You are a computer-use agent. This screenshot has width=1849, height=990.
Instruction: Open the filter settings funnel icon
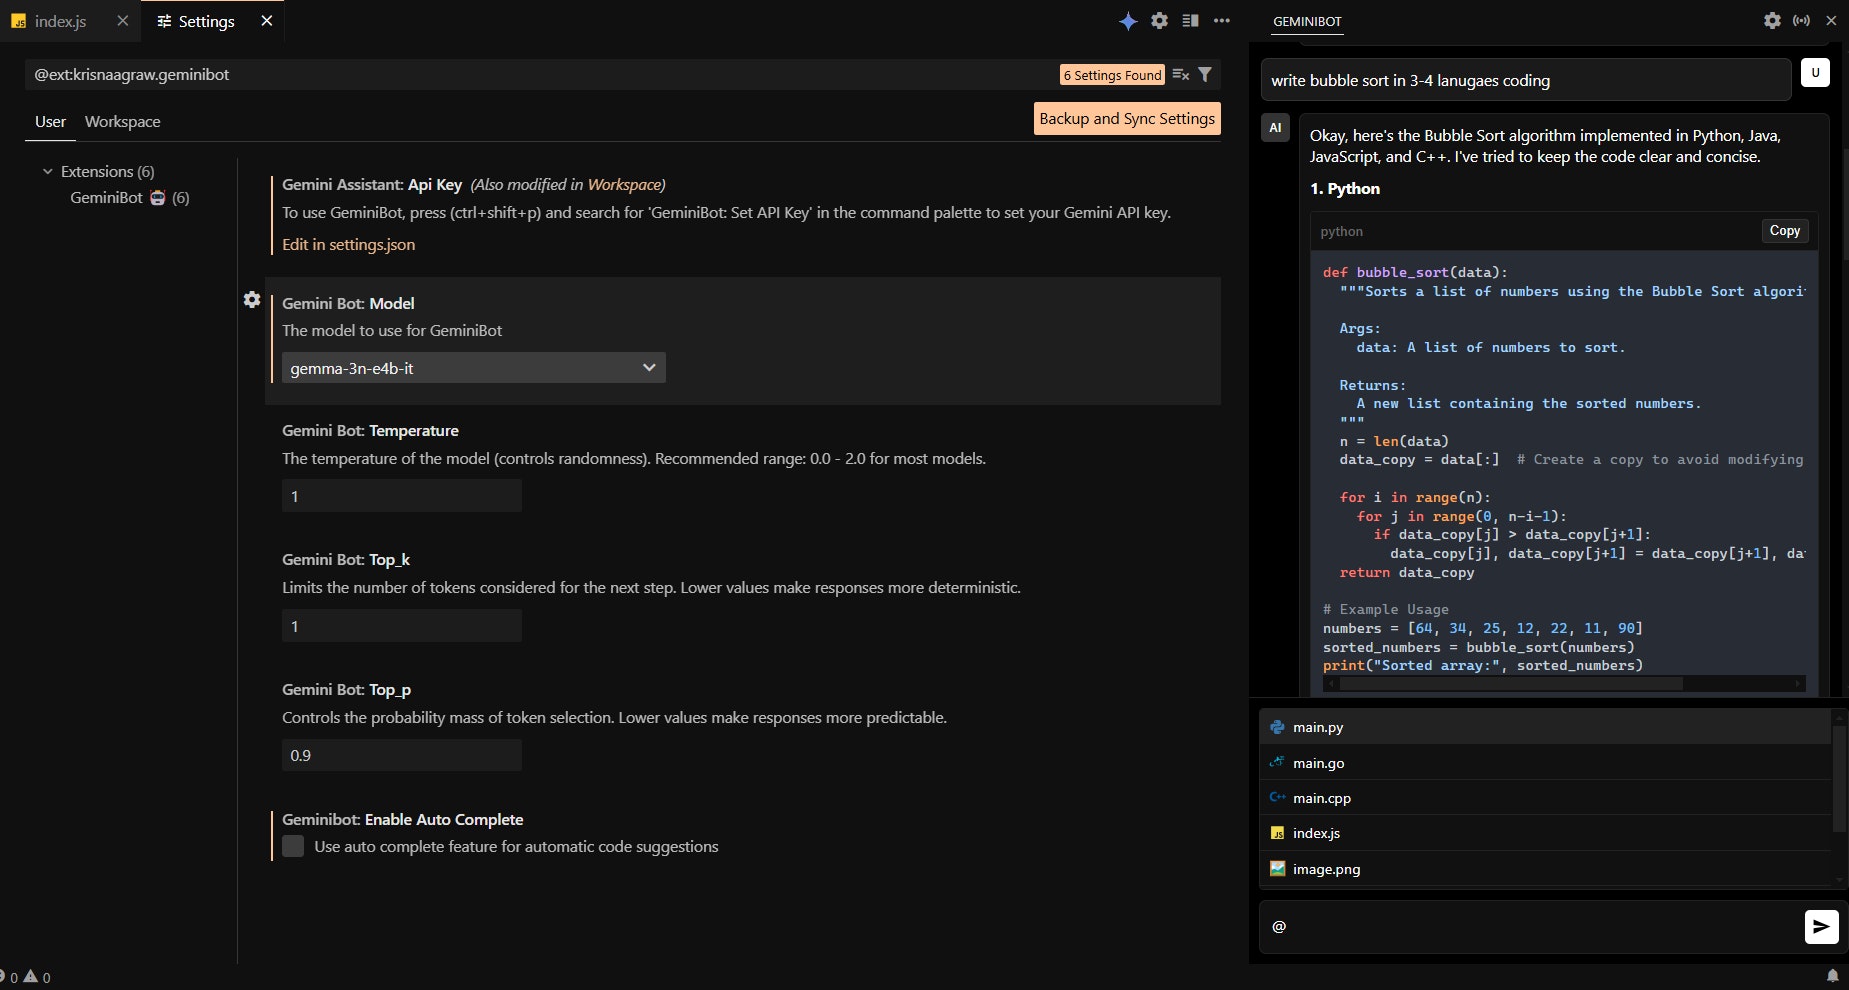tap(1205, 74)
